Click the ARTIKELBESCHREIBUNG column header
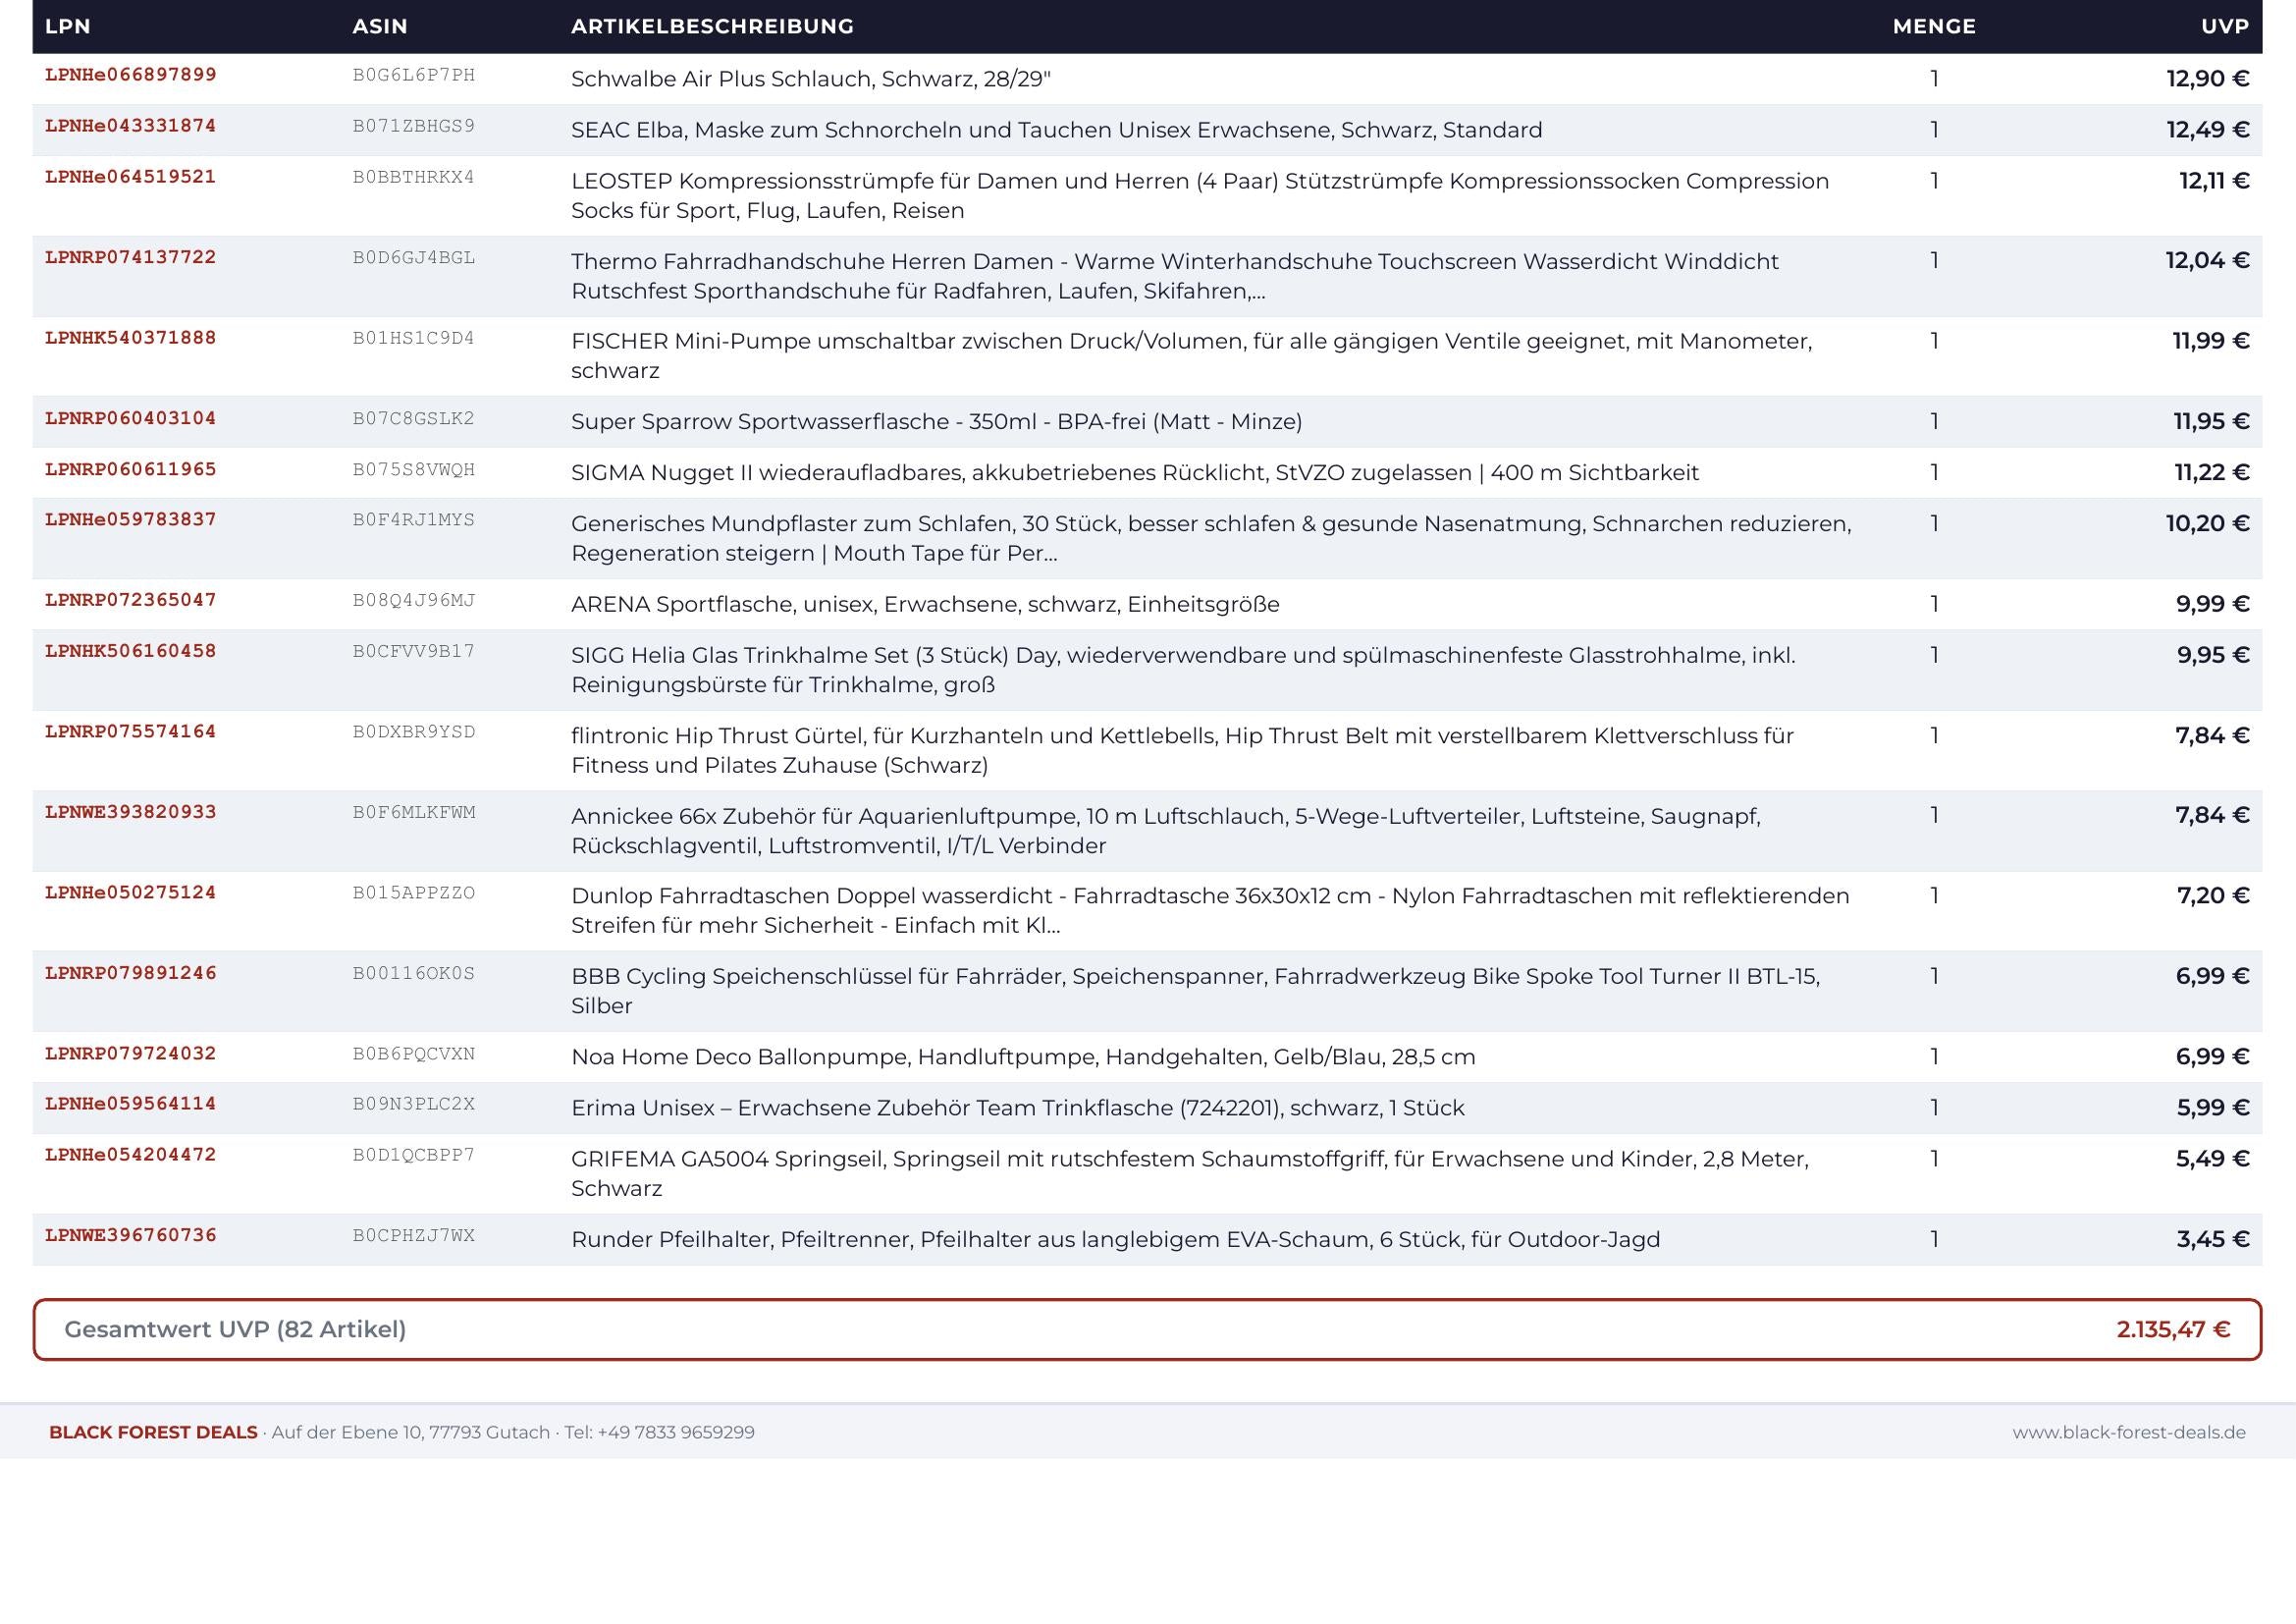Viewport: 2296px width, 1624px height. [712, 27]
